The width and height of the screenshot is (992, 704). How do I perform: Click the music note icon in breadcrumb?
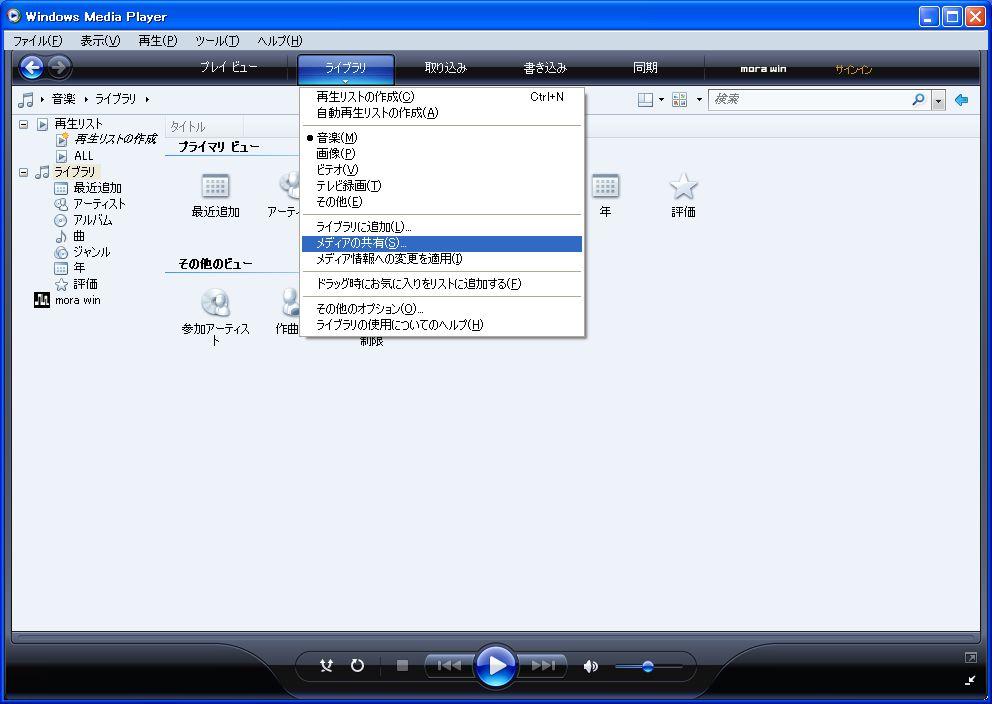25,99
